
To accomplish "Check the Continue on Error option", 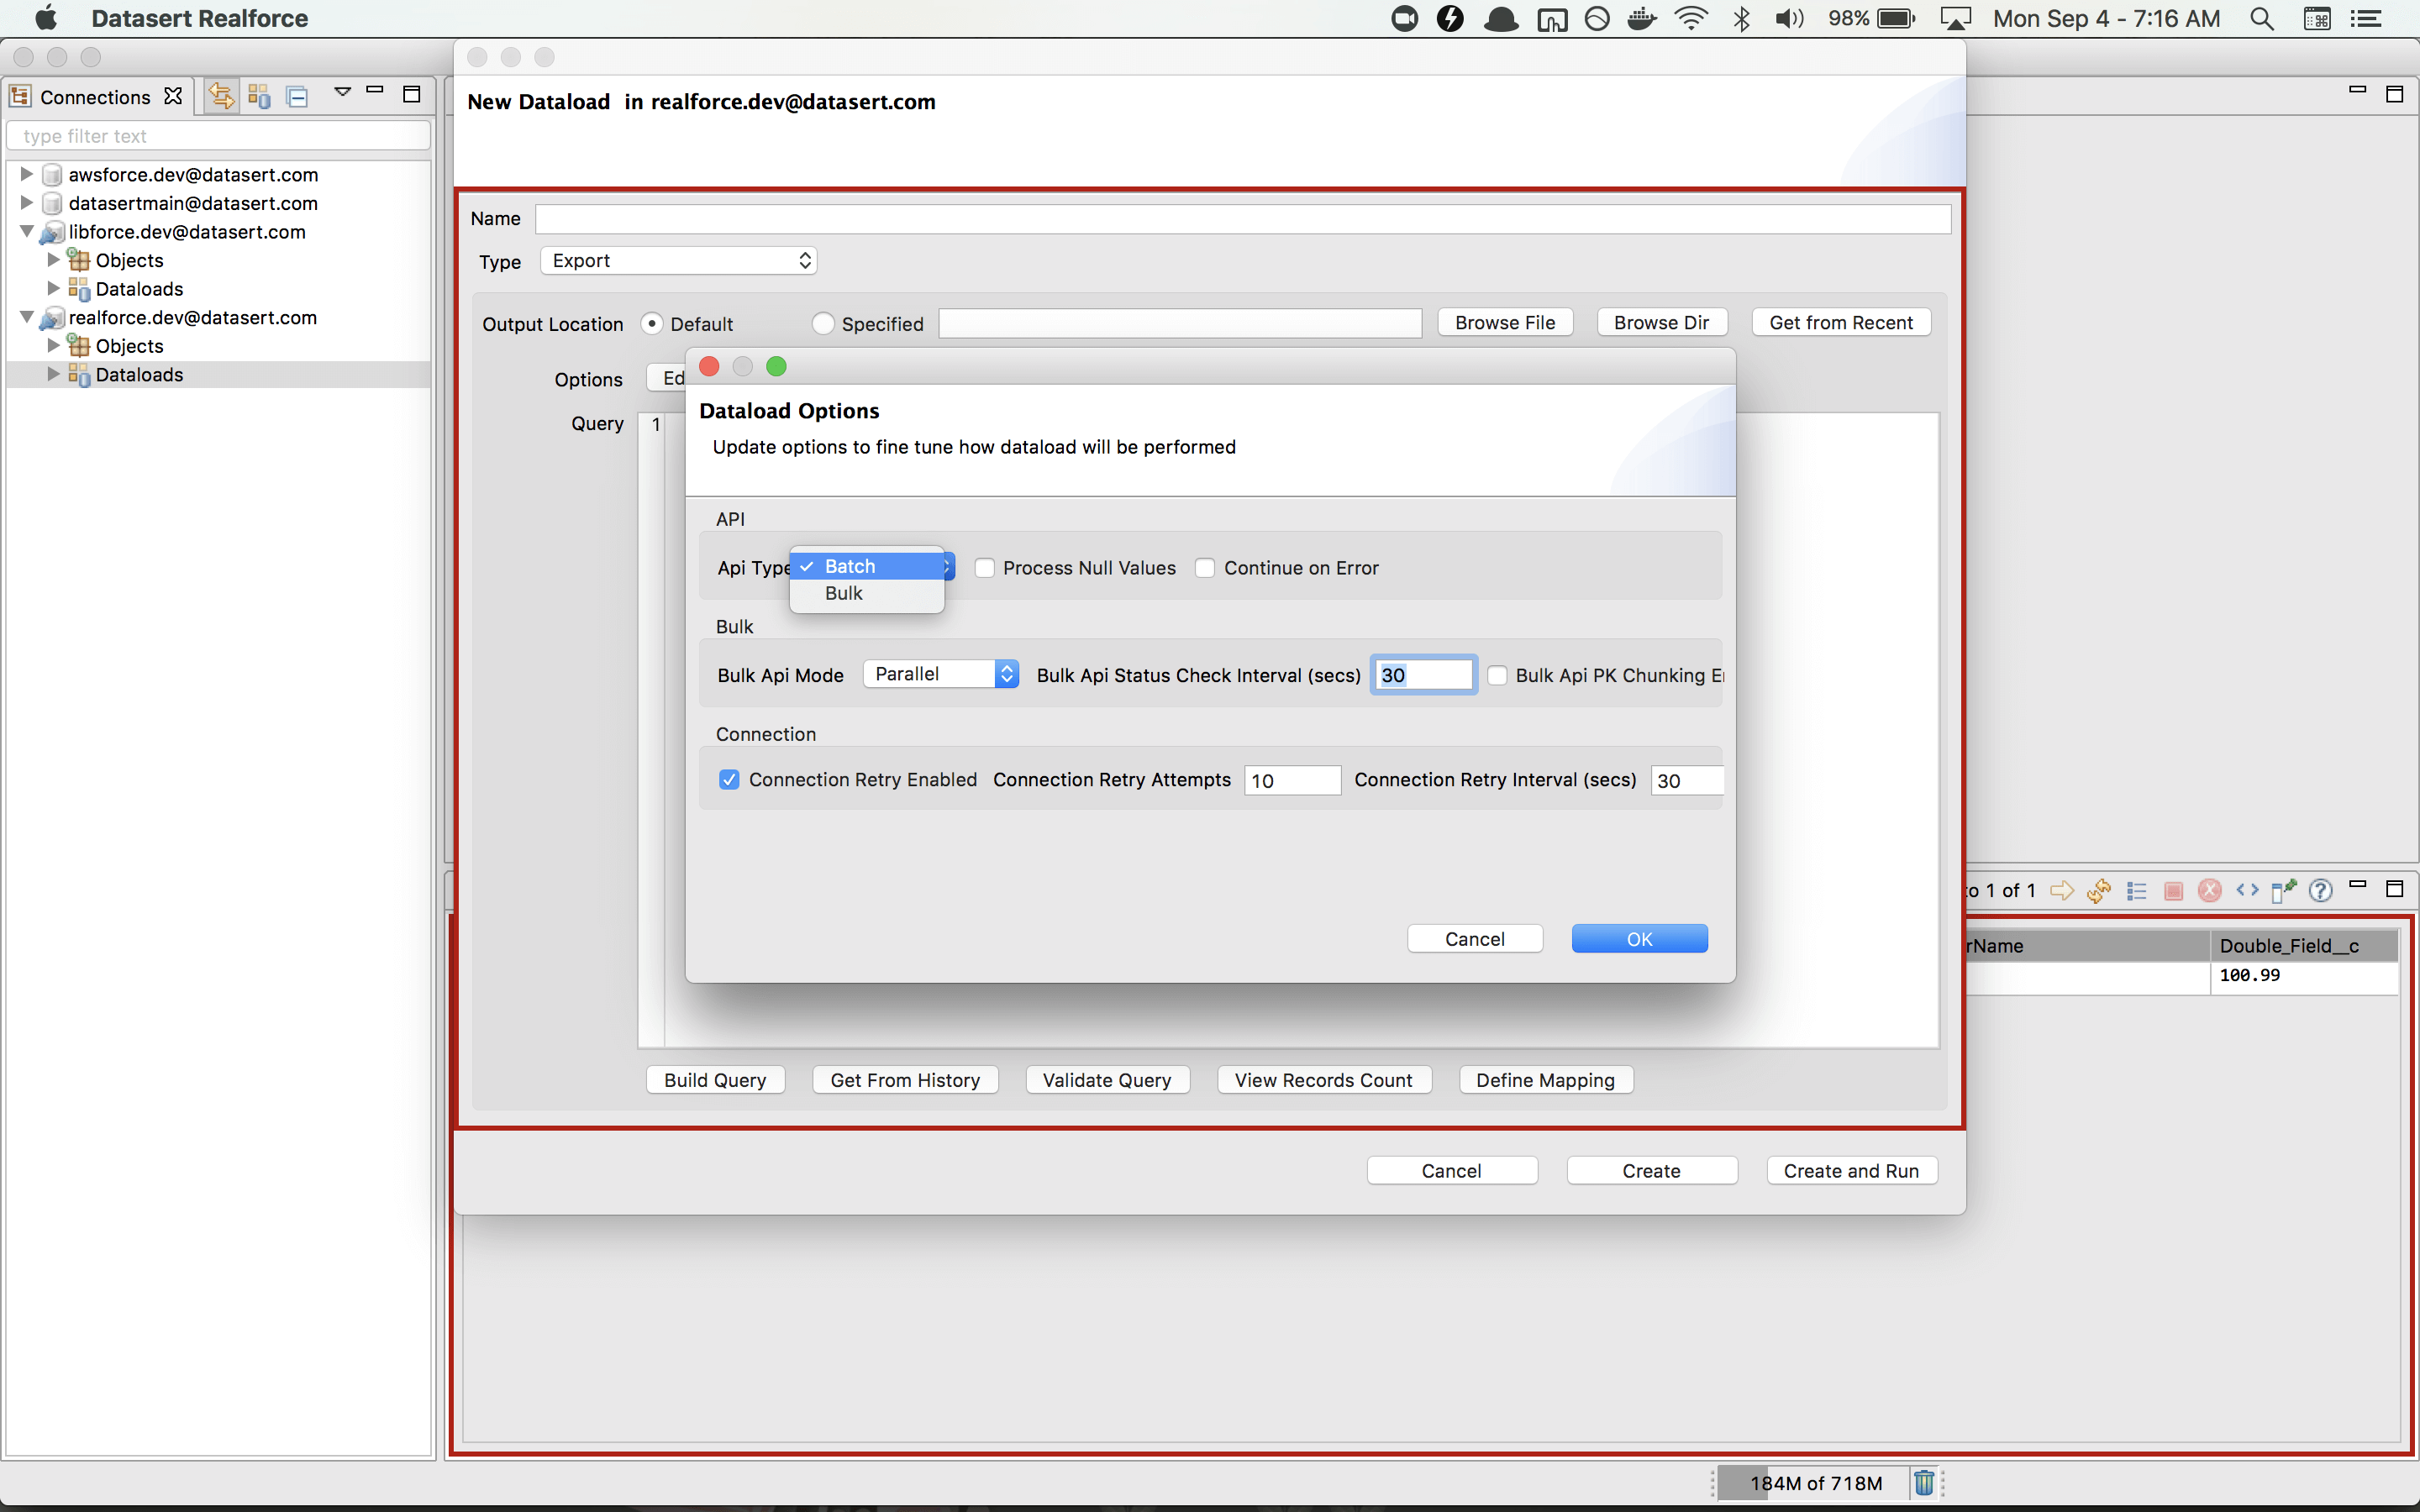I will point(1205,568).
